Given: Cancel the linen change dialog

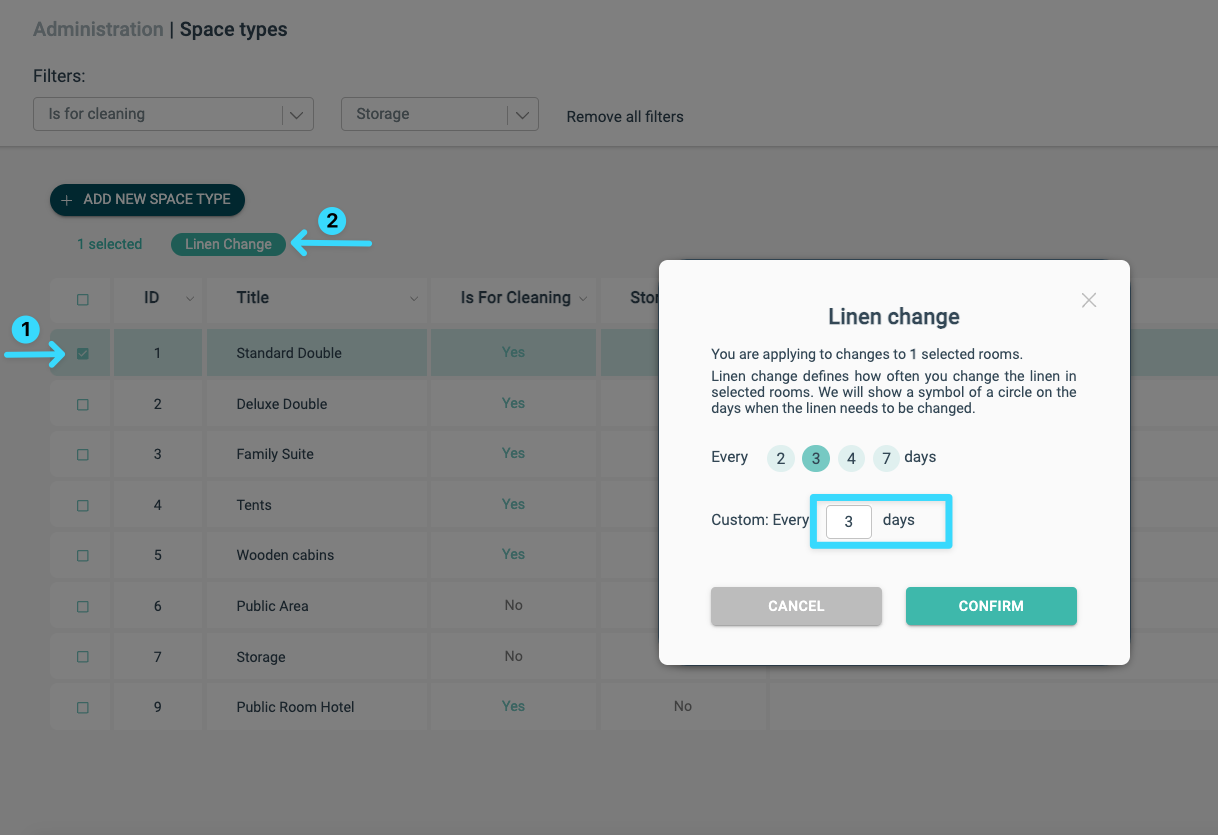Looking at the screenshot, I should [x=796, y=606].
